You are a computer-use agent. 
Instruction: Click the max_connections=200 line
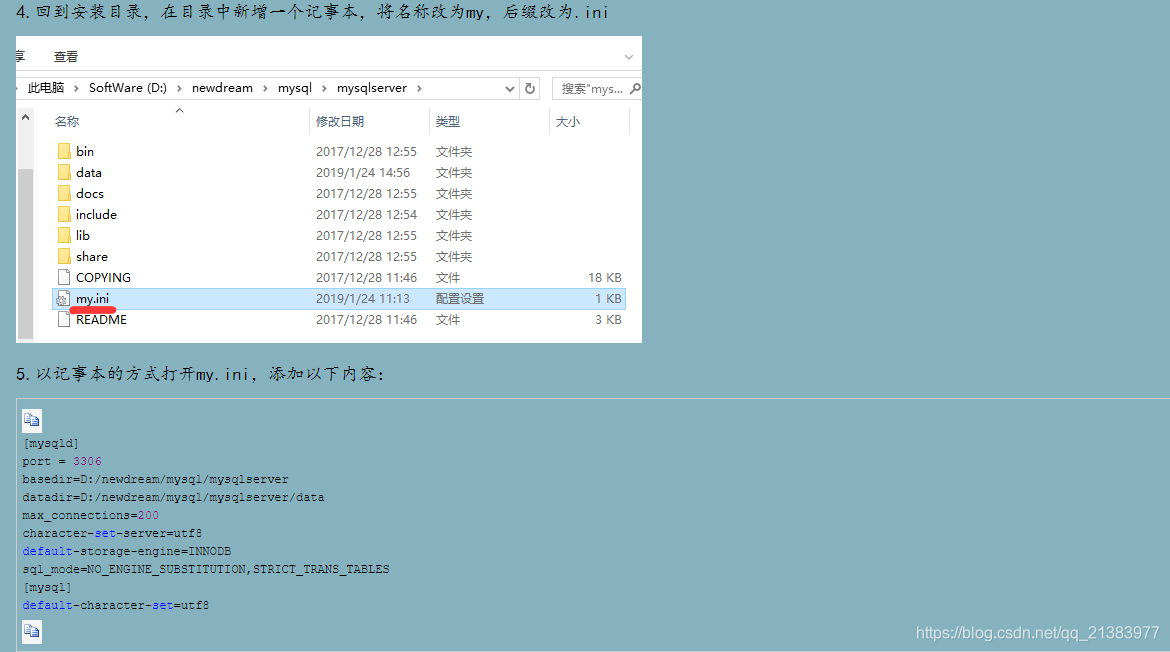coord(90,515)
